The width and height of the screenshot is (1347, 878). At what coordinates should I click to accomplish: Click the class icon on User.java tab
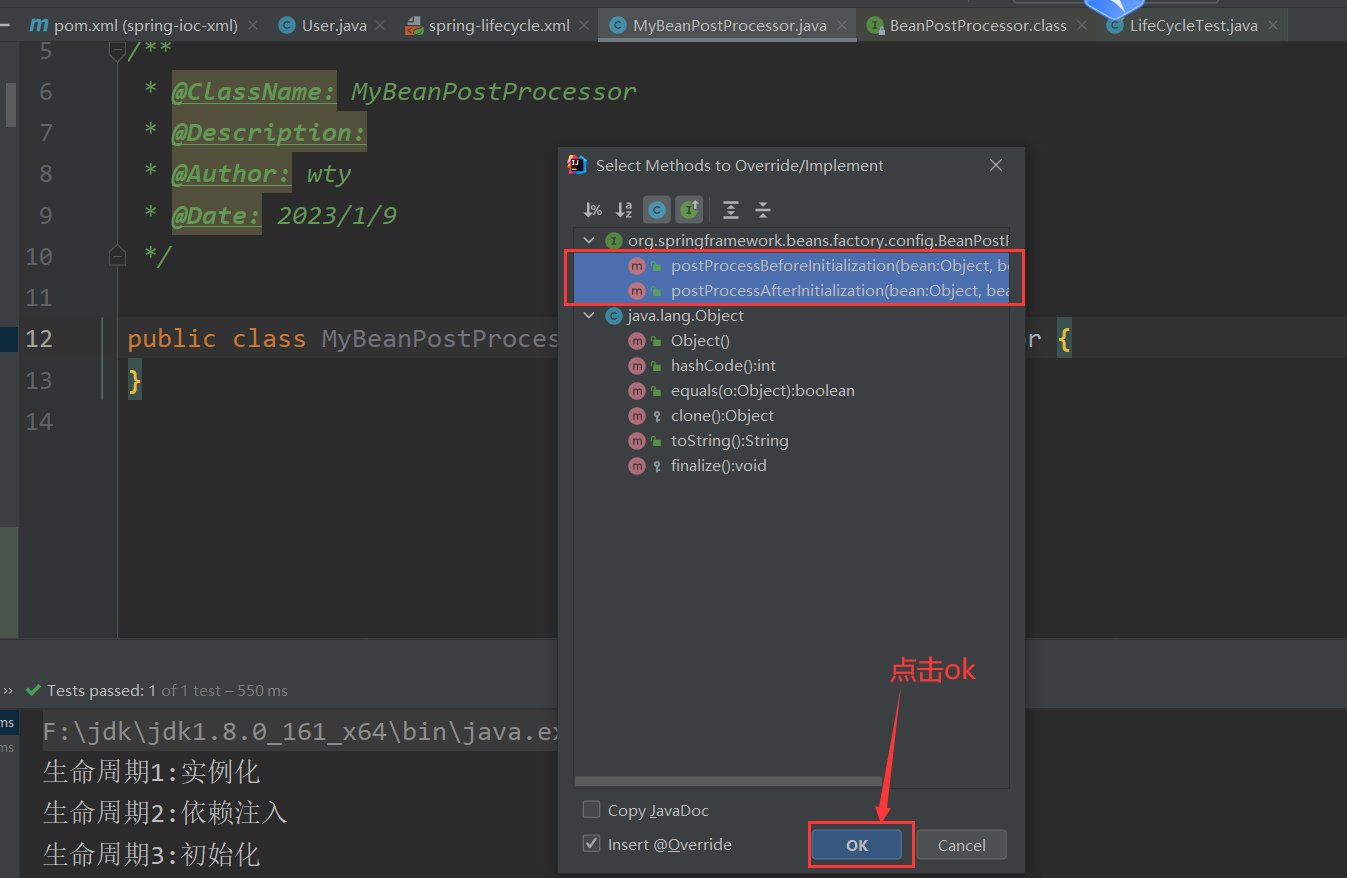(x=287, y=25)
